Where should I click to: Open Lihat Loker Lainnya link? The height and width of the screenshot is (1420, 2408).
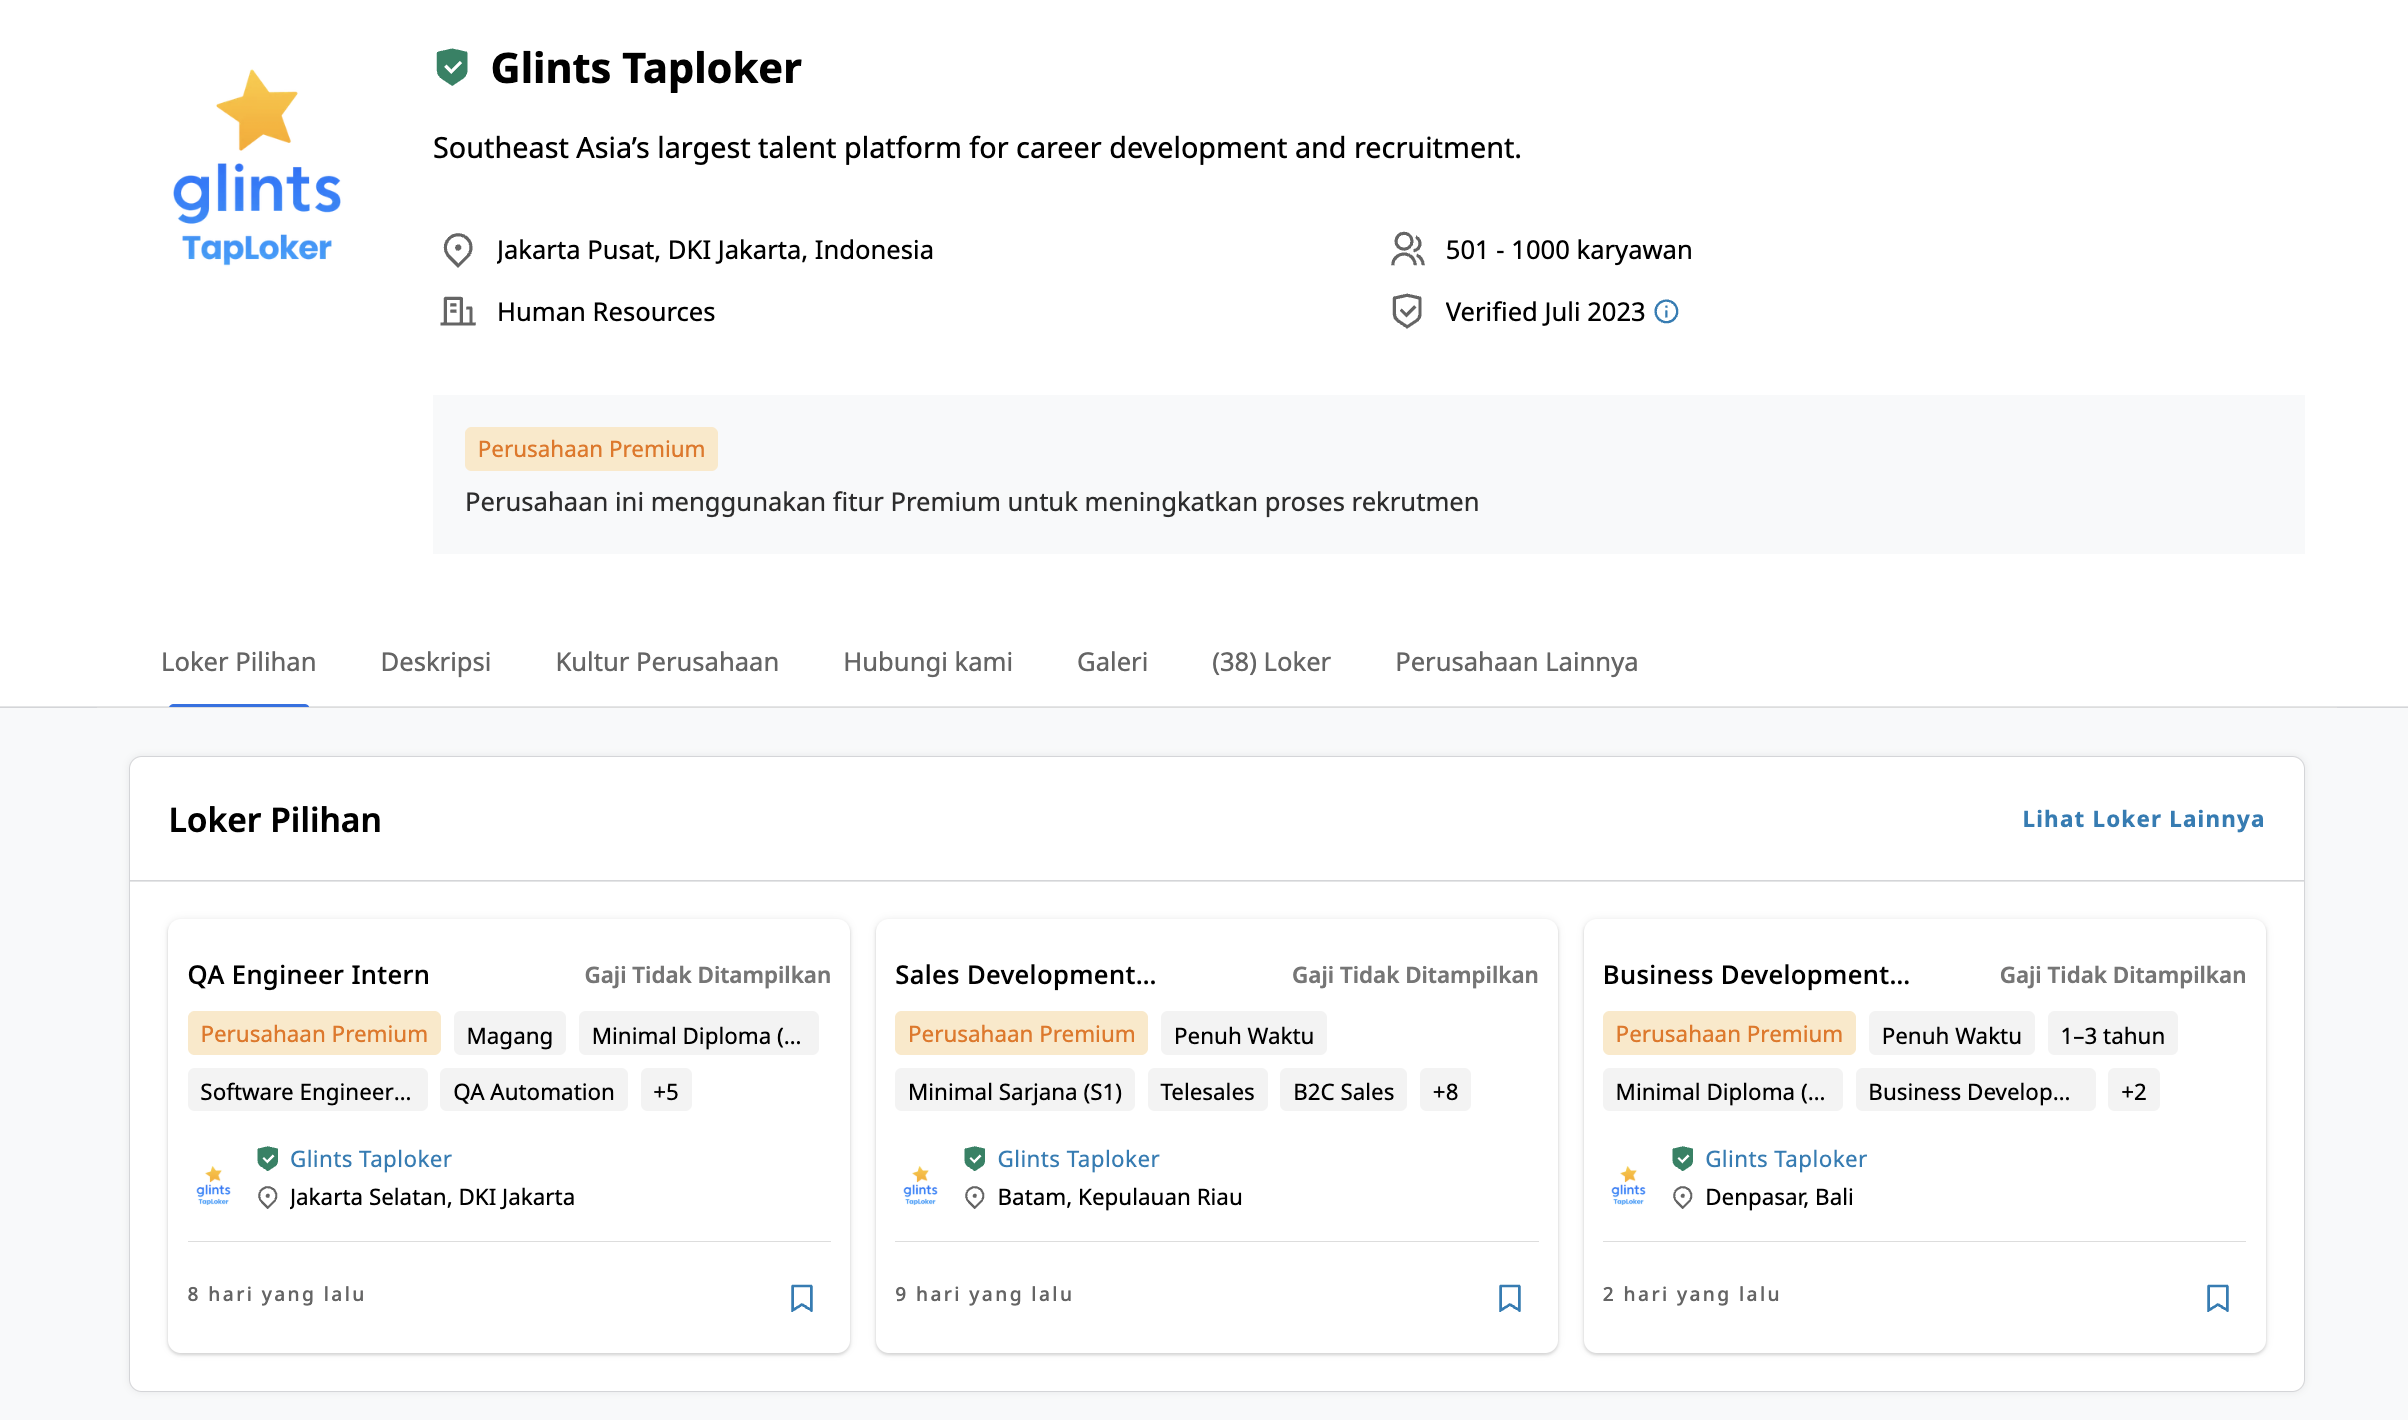(2142, 819)
